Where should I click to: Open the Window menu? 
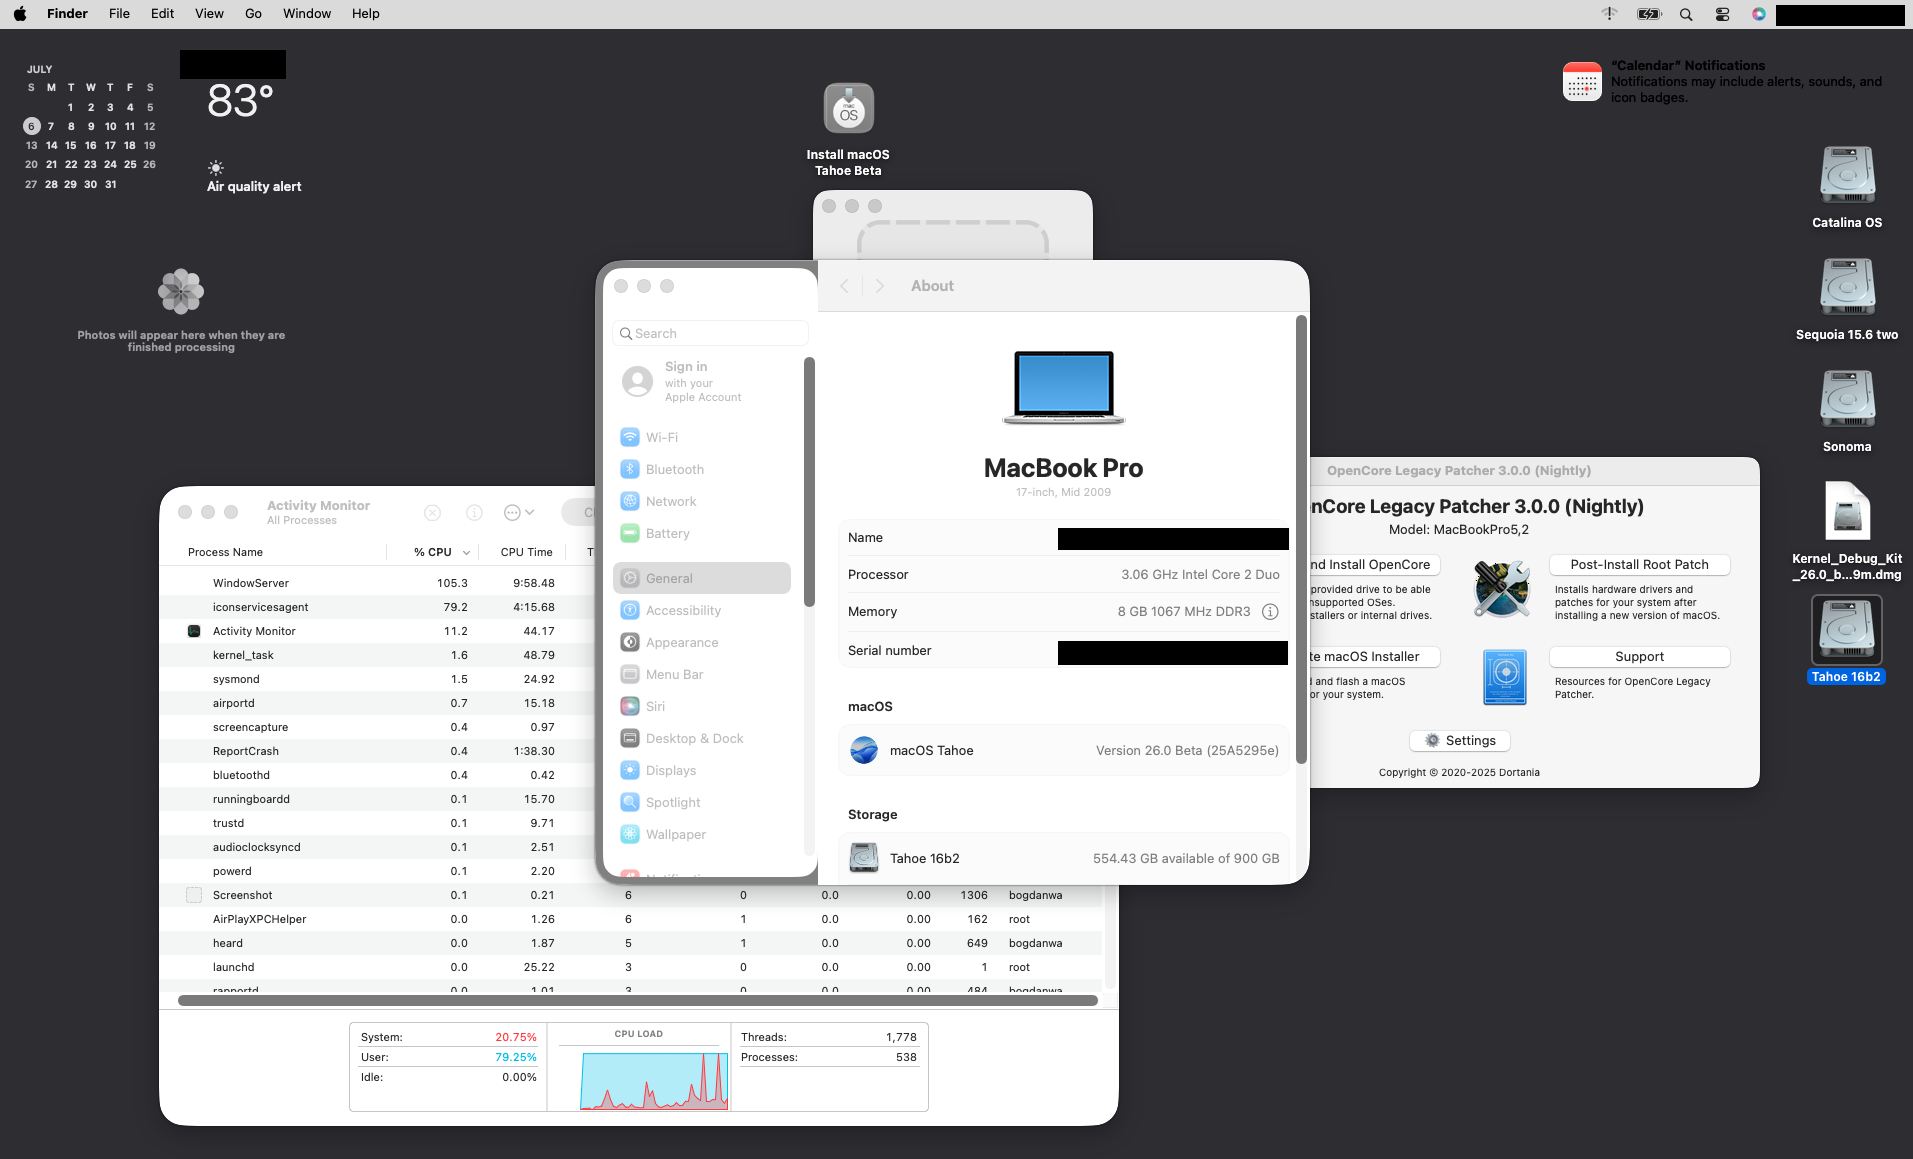[307, 14]
